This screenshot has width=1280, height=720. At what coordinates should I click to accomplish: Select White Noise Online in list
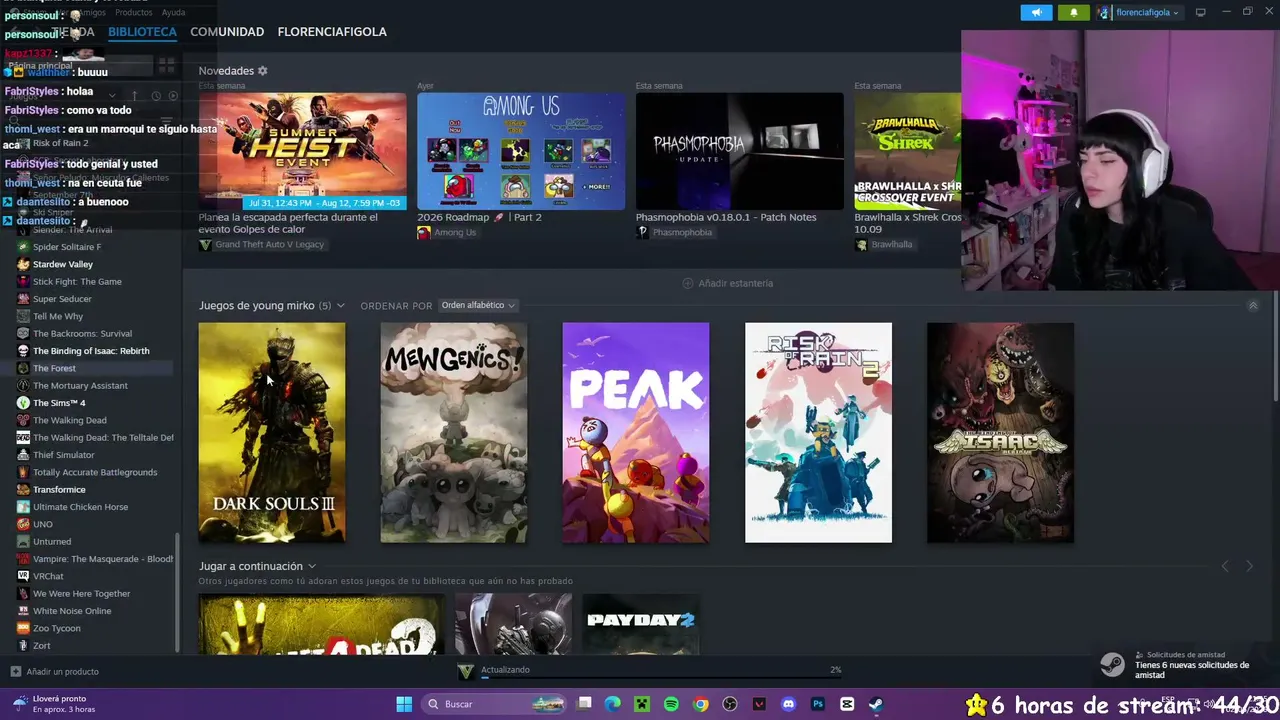click(72, 611)
